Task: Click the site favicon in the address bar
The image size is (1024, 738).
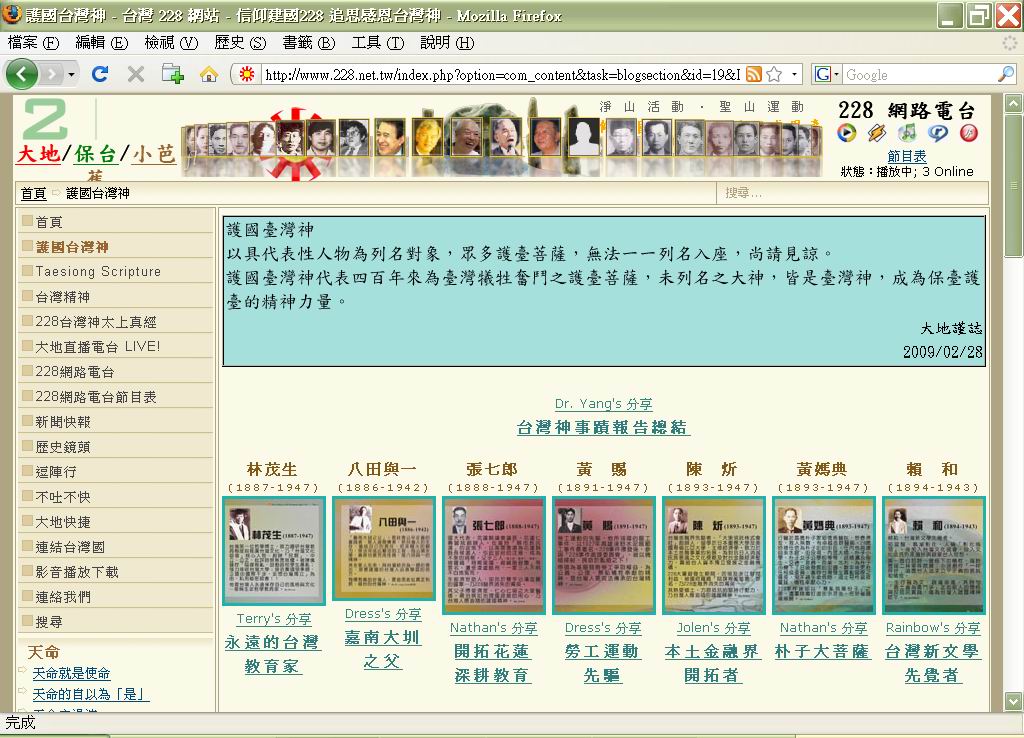Action: 247,74
